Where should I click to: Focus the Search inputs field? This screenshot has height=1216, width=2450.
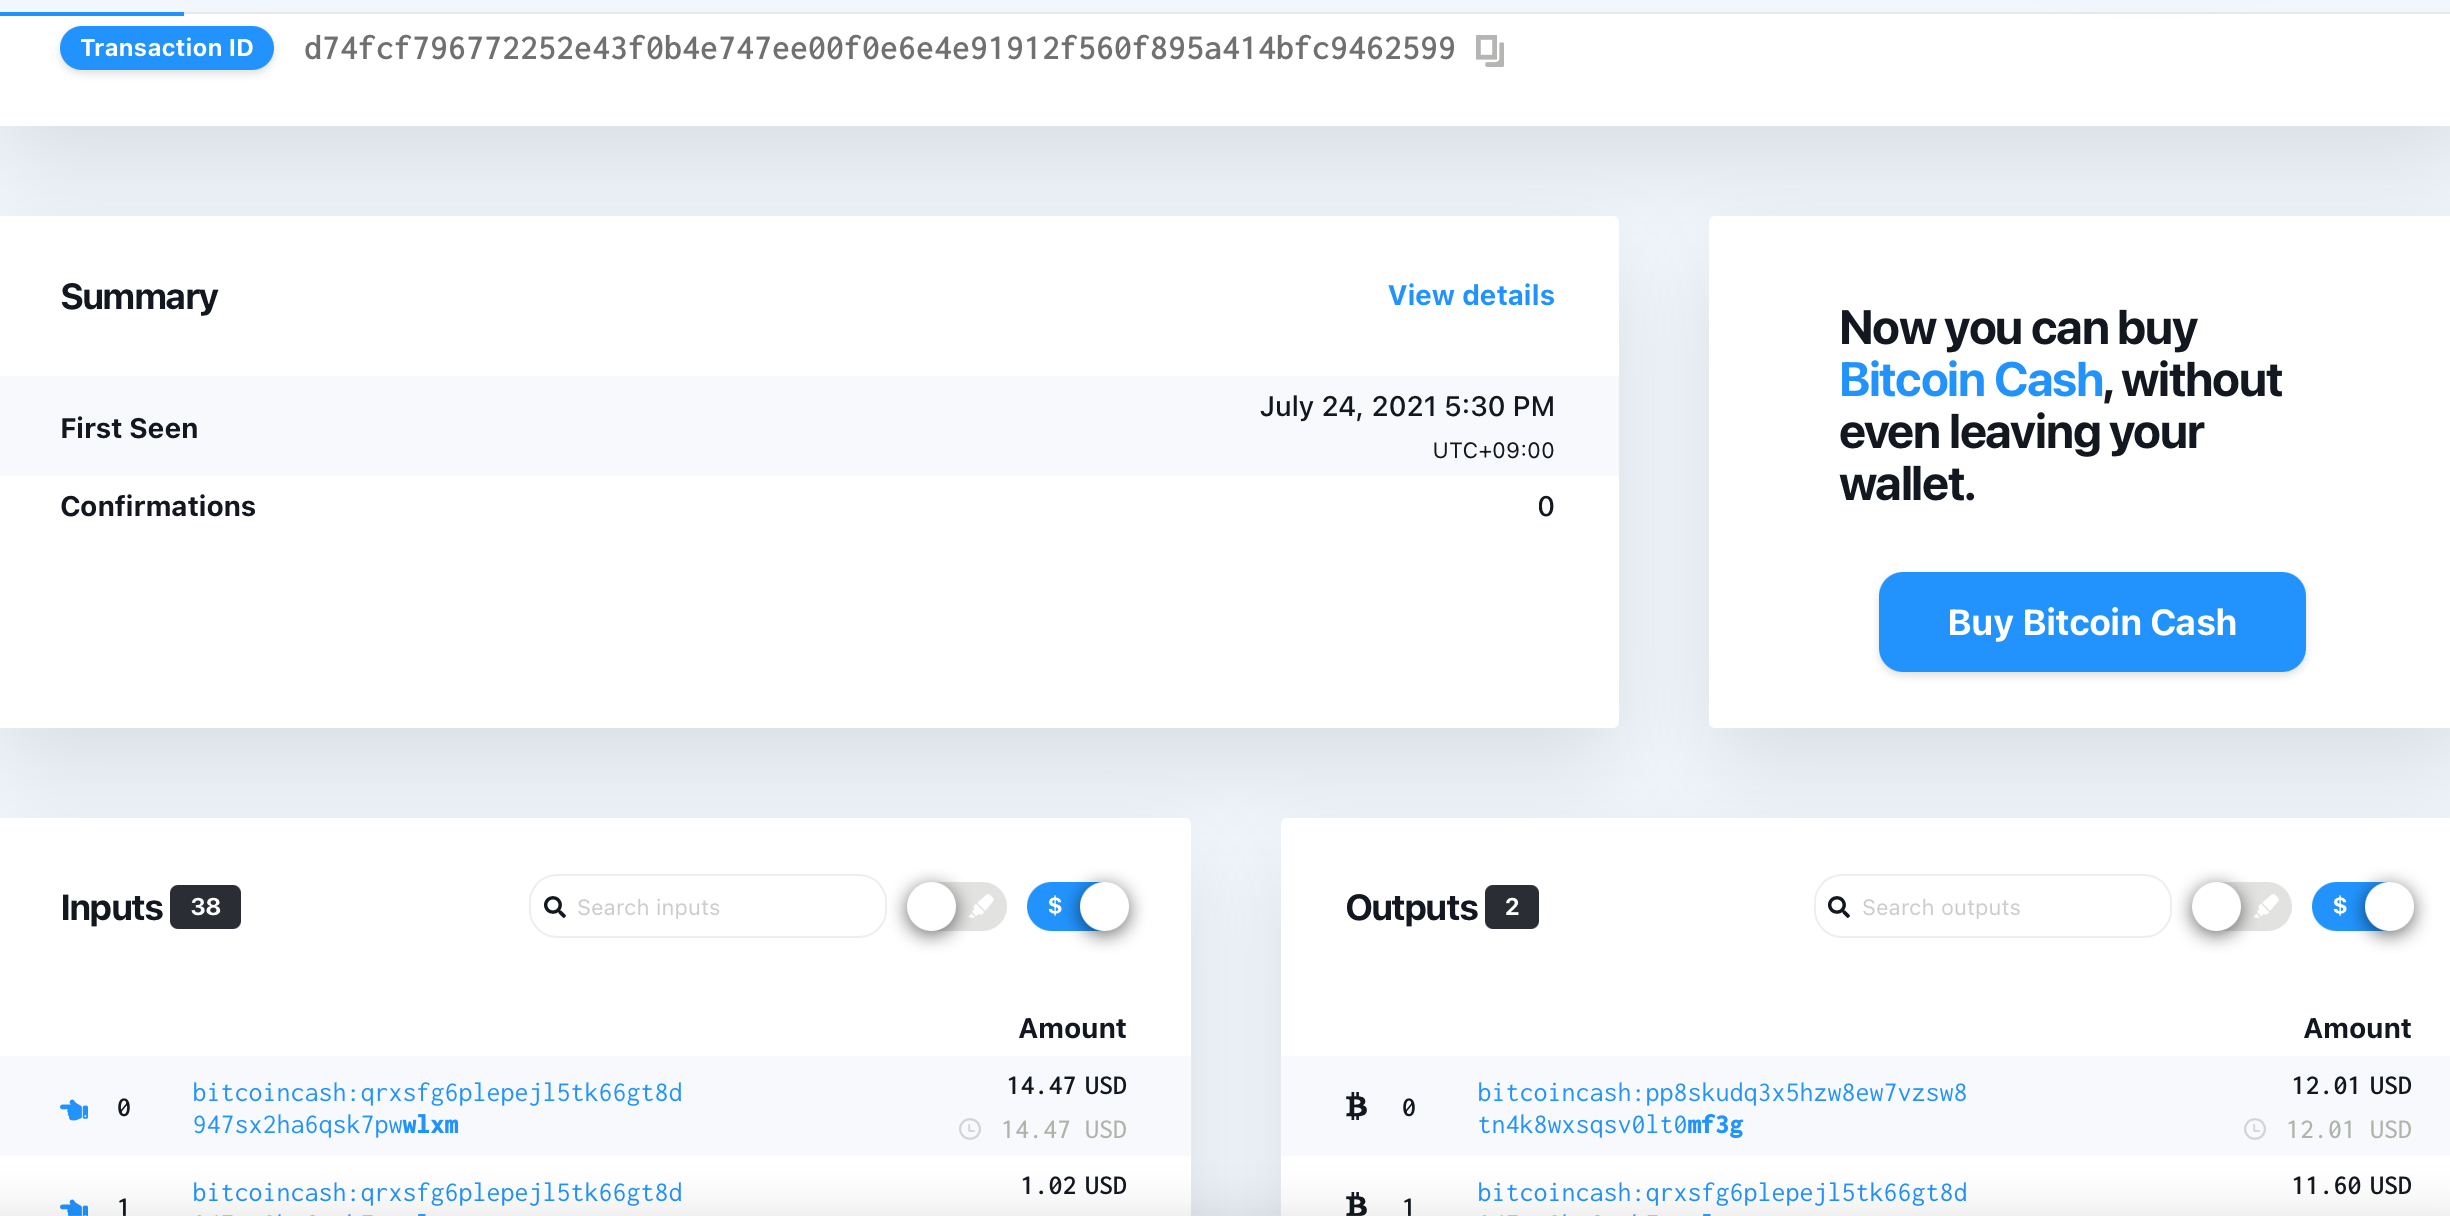click(708, 907)
